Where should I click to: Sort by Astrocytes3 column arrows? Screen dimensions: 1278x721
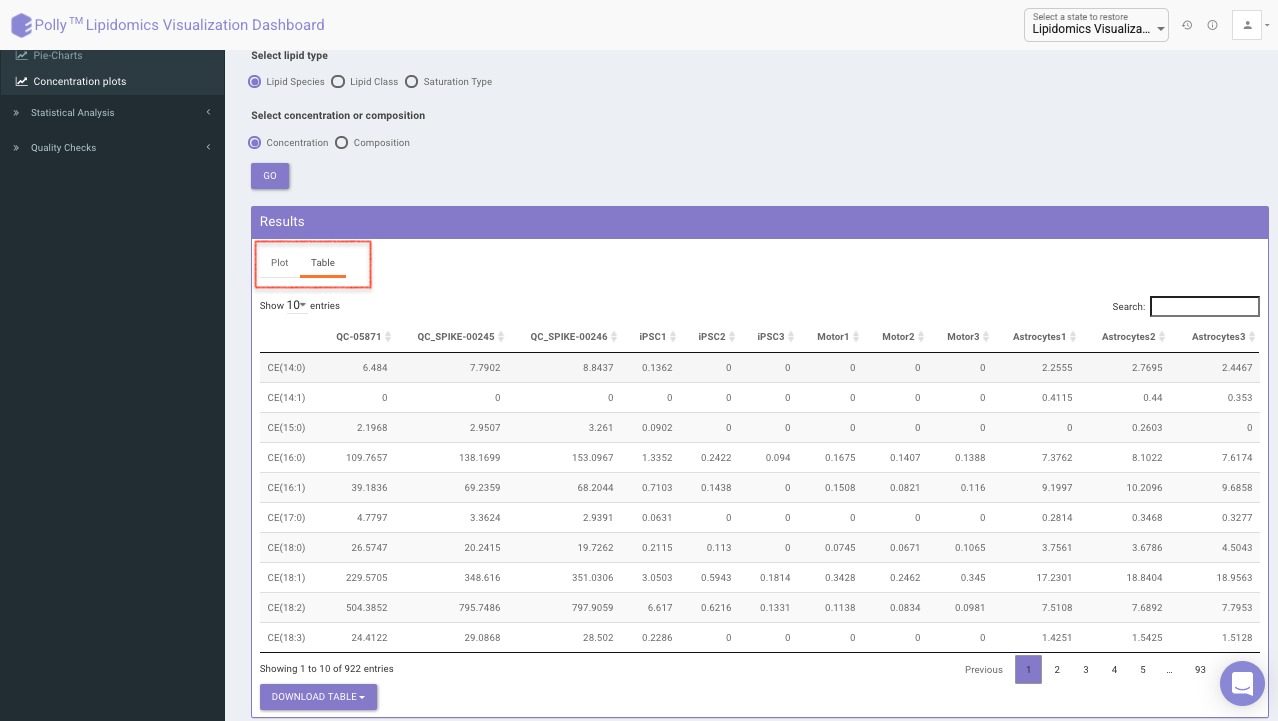(1253, 337)
